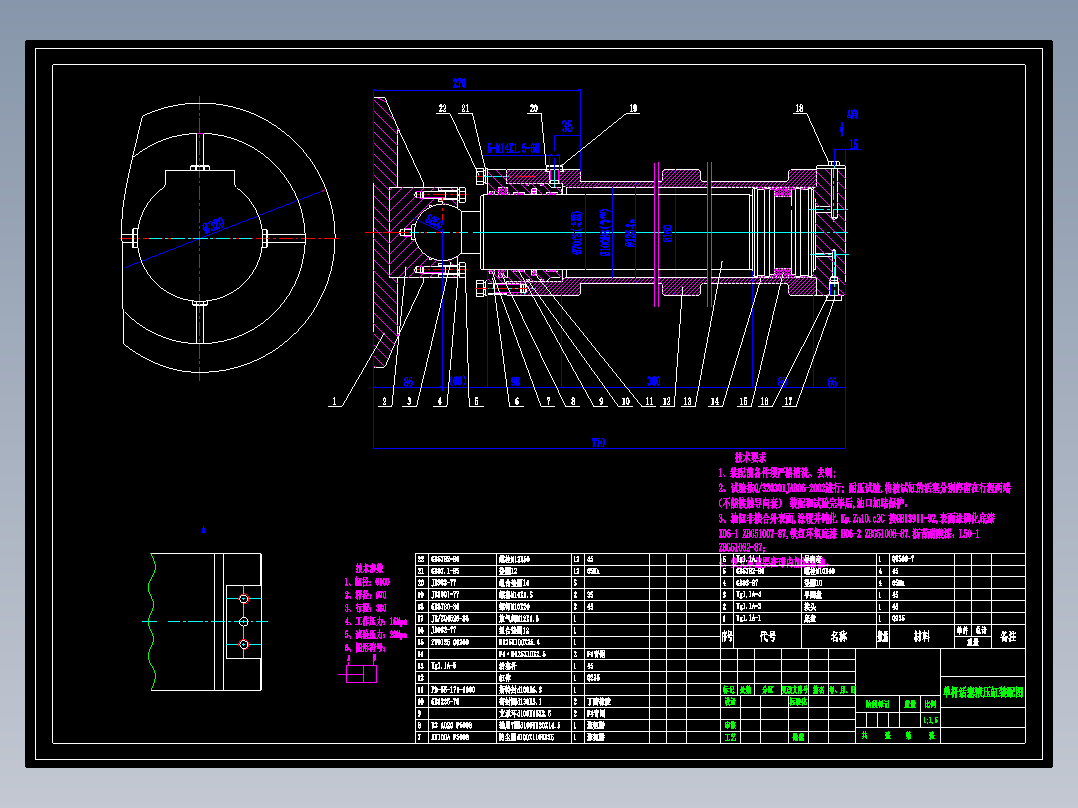Click the view label A above the detail view

[203, 530]
